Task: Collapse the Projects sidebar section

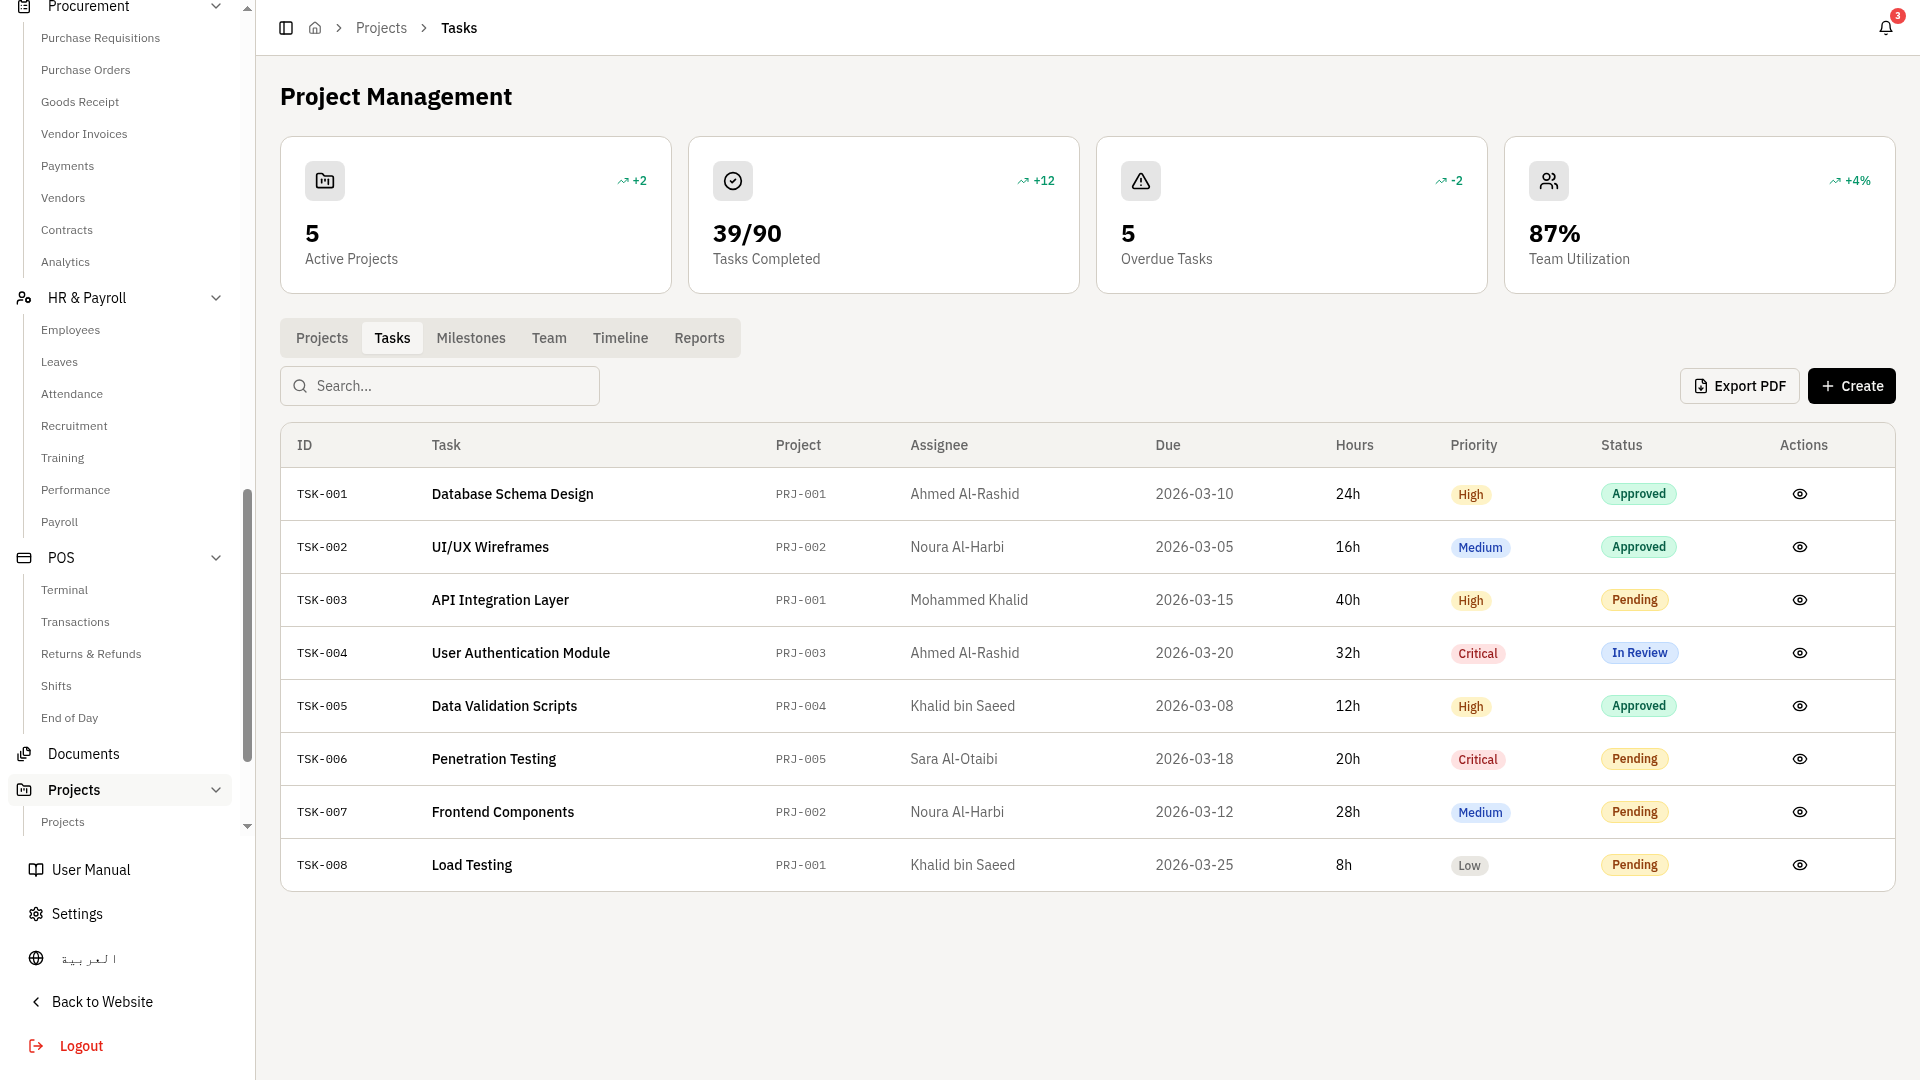Action: click(x=216, y=790)
